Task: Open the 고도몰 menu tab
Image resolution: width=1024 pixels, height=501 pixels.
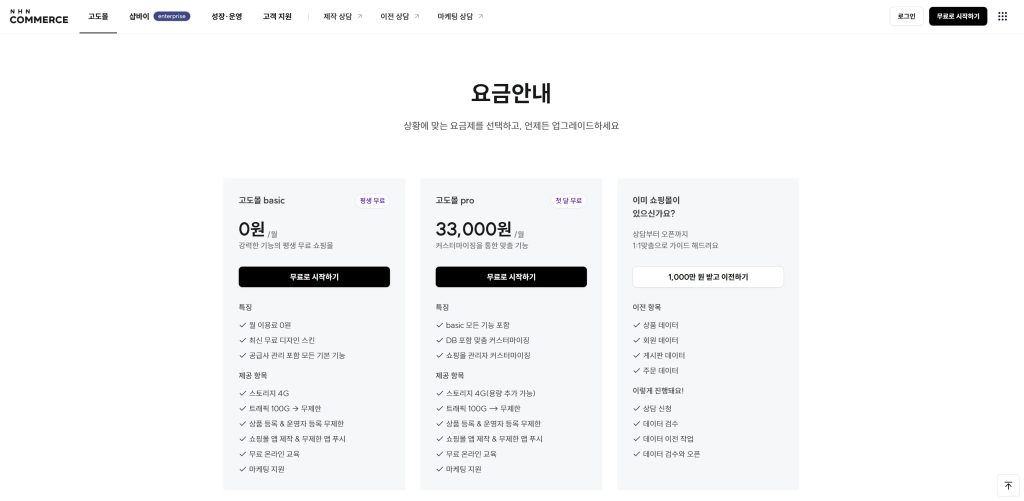Action: coord(98,16)
